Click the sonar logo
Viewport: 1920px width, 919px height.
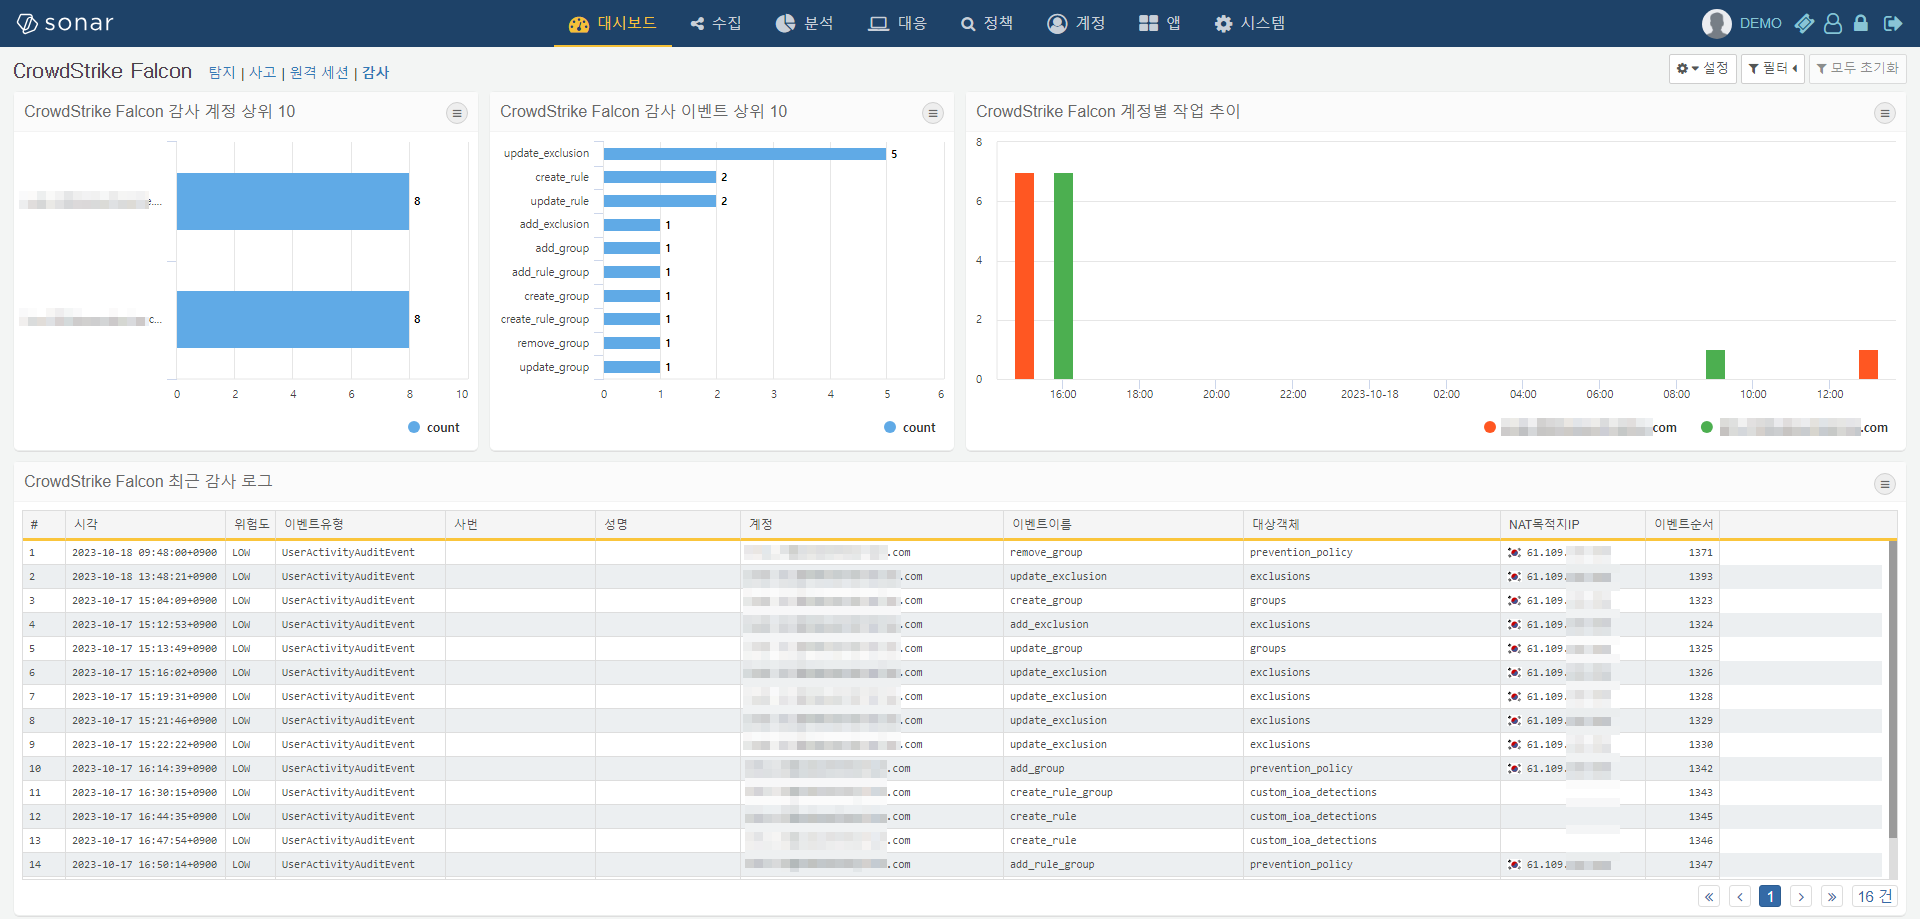65,23
